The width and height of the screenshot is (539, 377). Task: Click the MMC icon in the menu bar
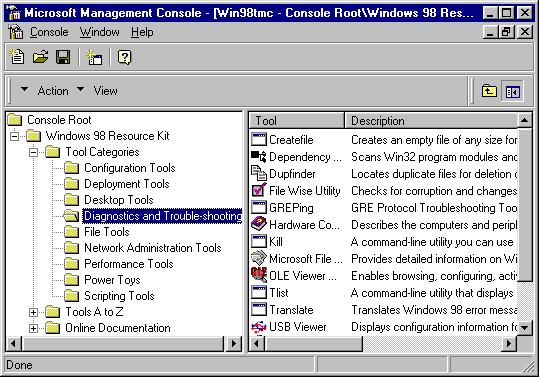[15, 32]
